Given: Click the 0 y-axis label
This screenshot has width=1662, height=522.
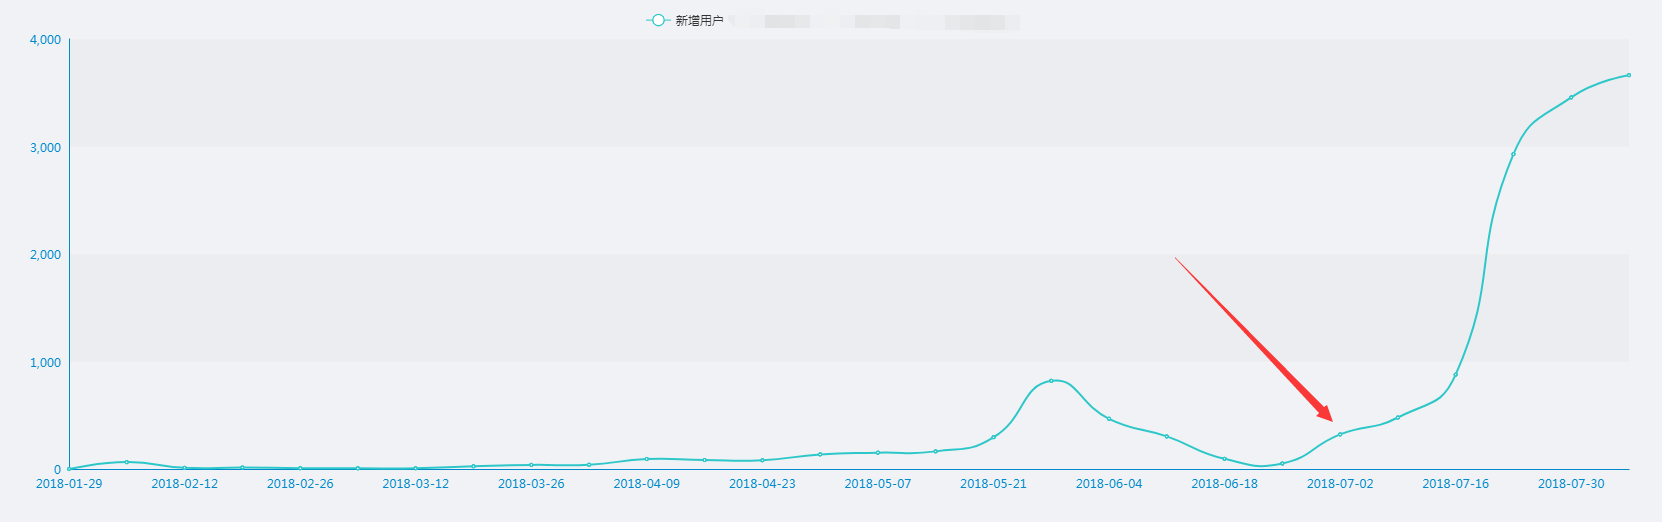Looking at the screenshot, I should point(58,470).
